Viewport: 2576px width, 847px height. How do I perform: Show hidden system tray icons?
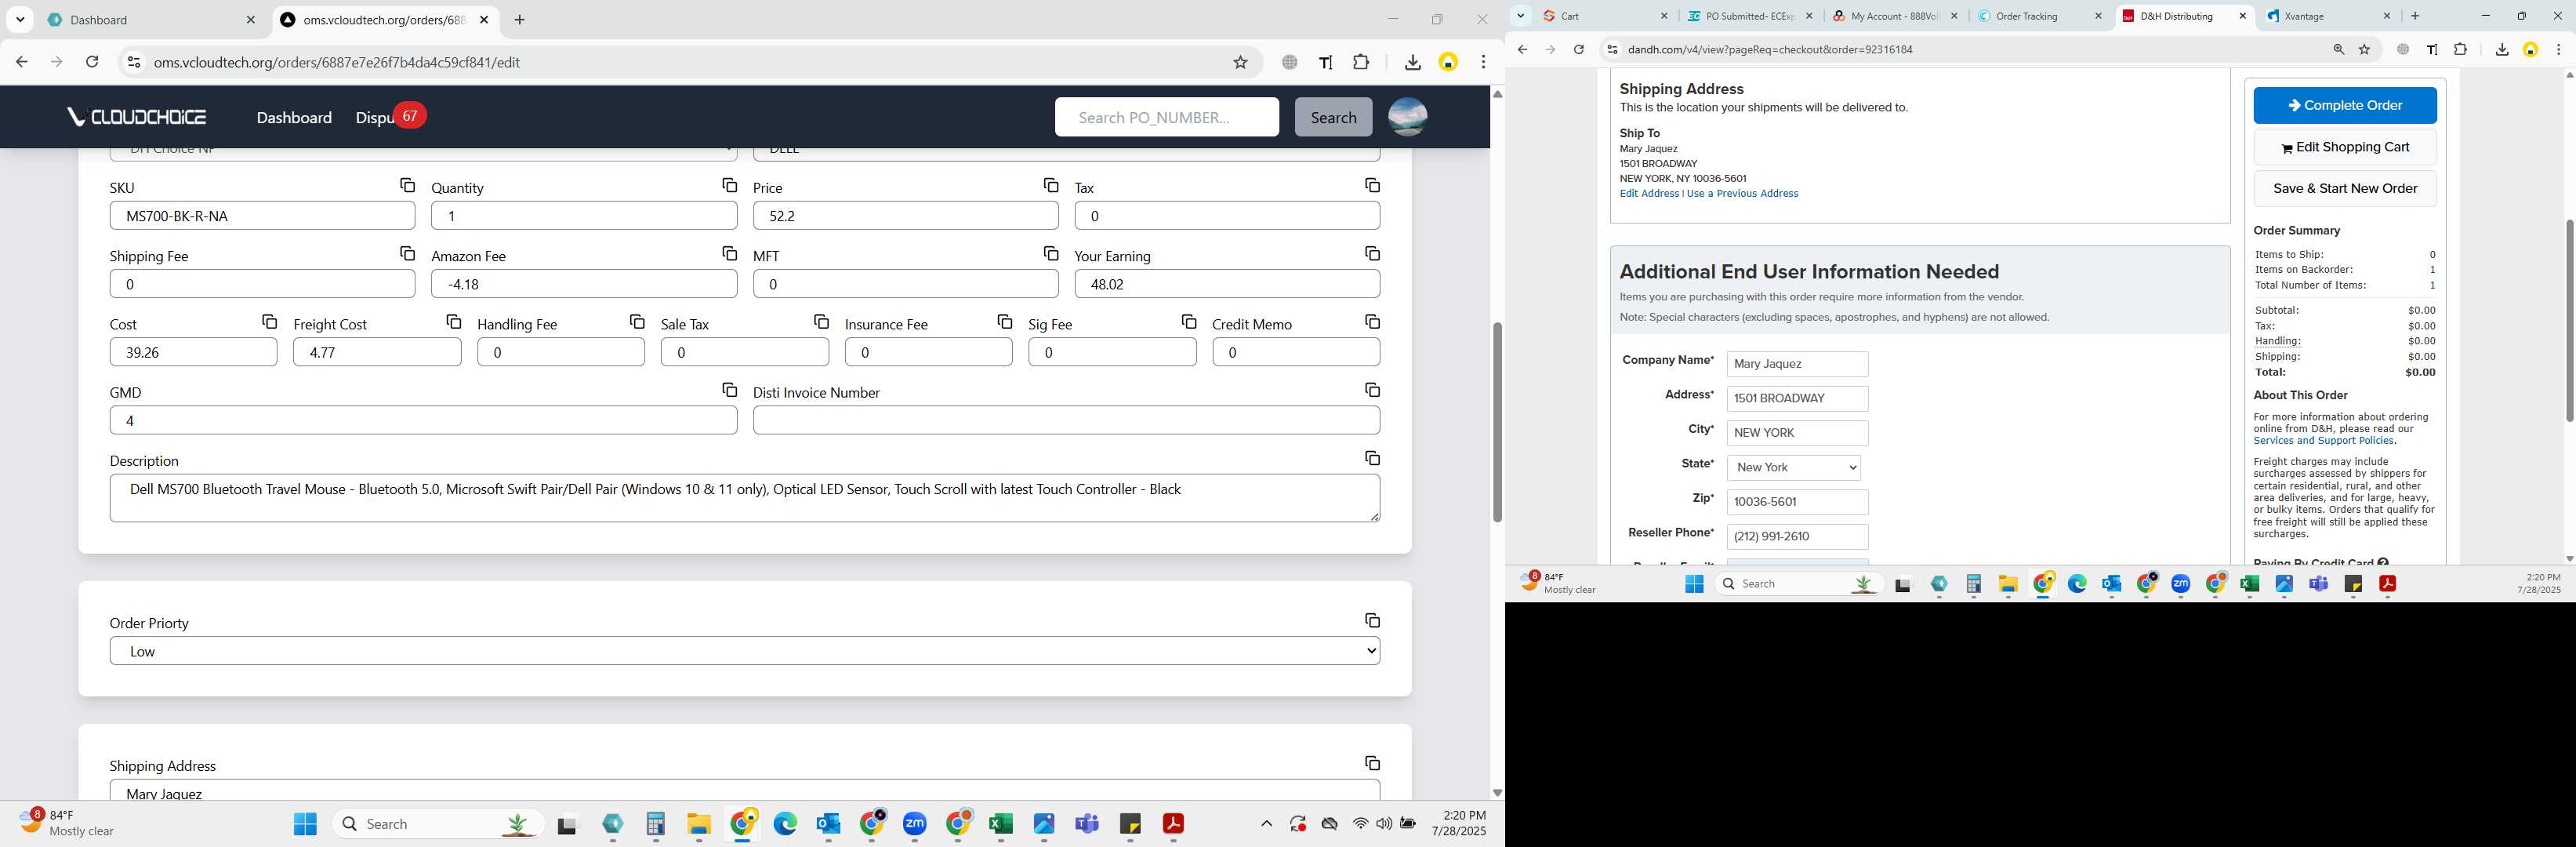click(x=1266, y=823)
